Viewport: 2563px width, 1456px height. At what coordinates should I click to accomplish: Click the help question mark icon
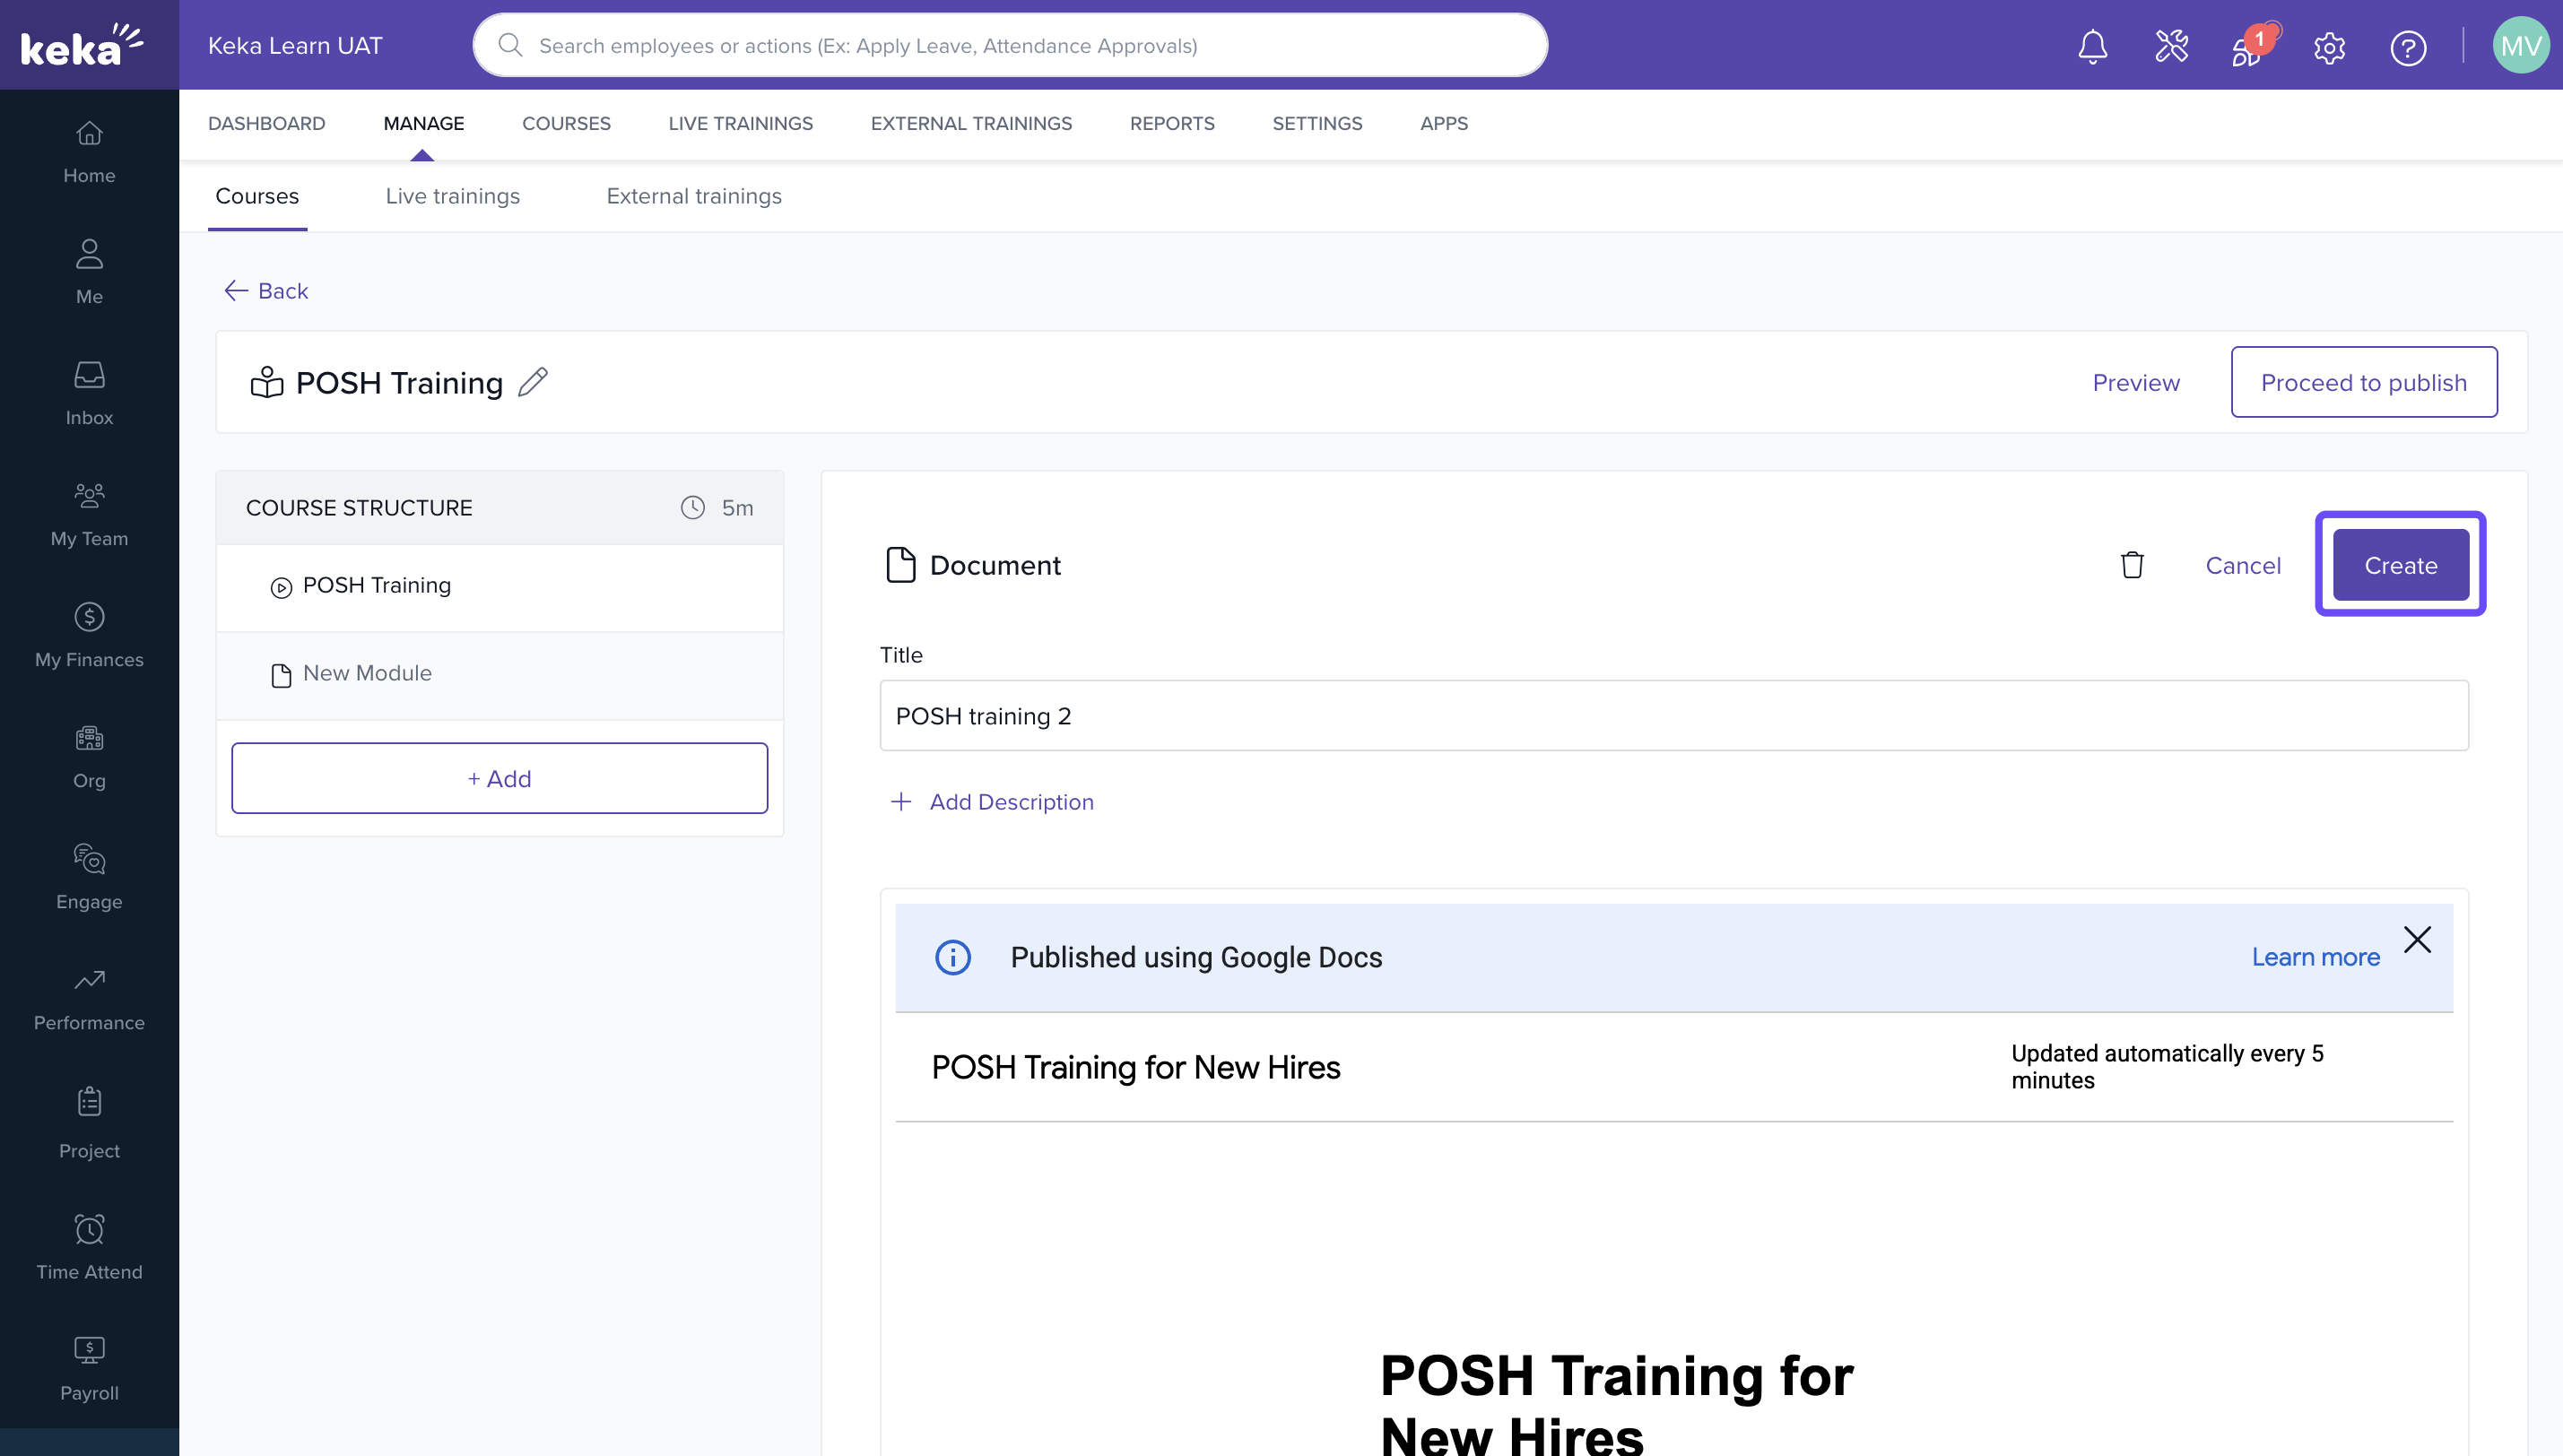[x=2407, y=47]
